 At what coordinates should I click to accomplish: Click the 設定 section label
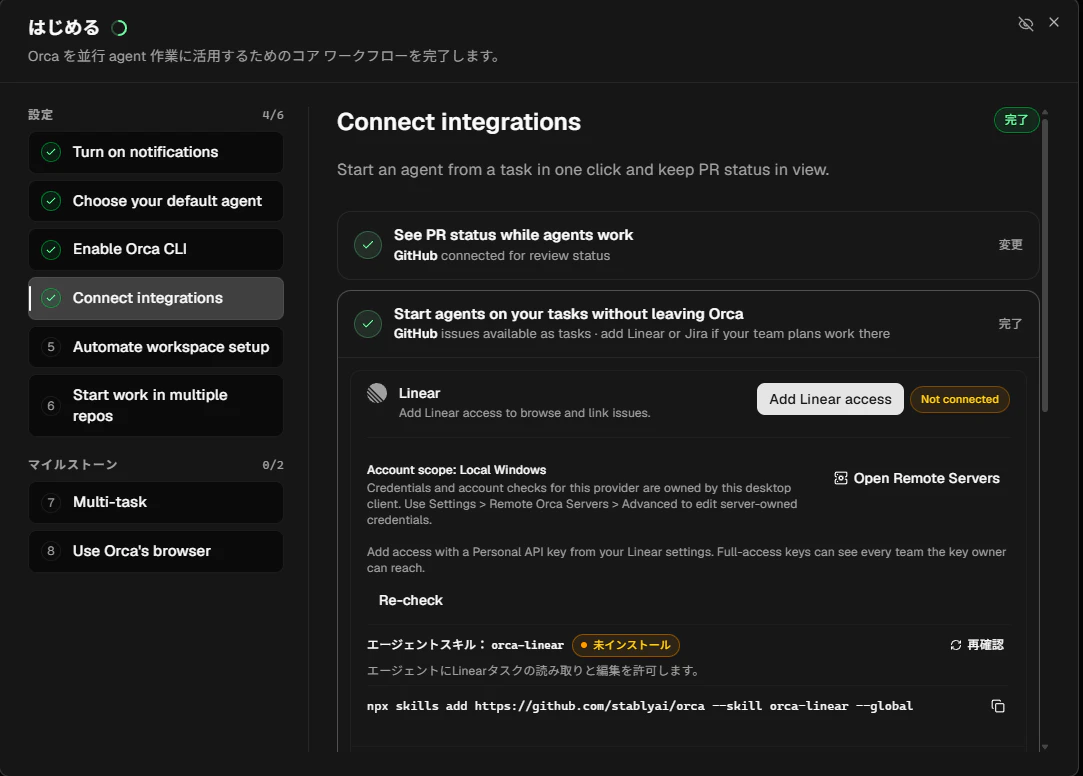click(x=40, y=115)
